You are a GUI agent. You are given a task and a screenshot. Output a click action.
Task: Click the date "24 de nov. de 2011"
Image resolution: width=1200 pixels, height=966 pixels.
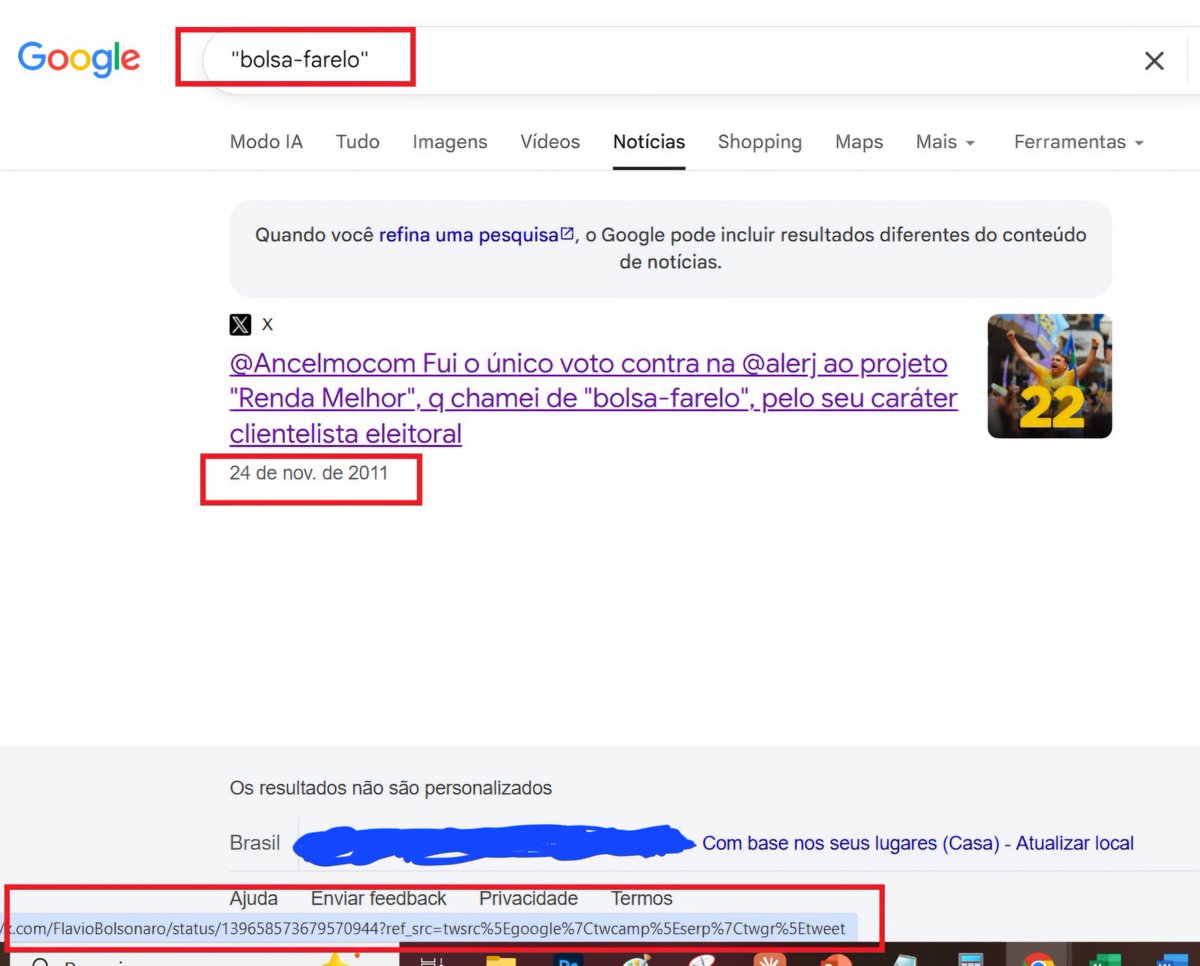[308, 473]
